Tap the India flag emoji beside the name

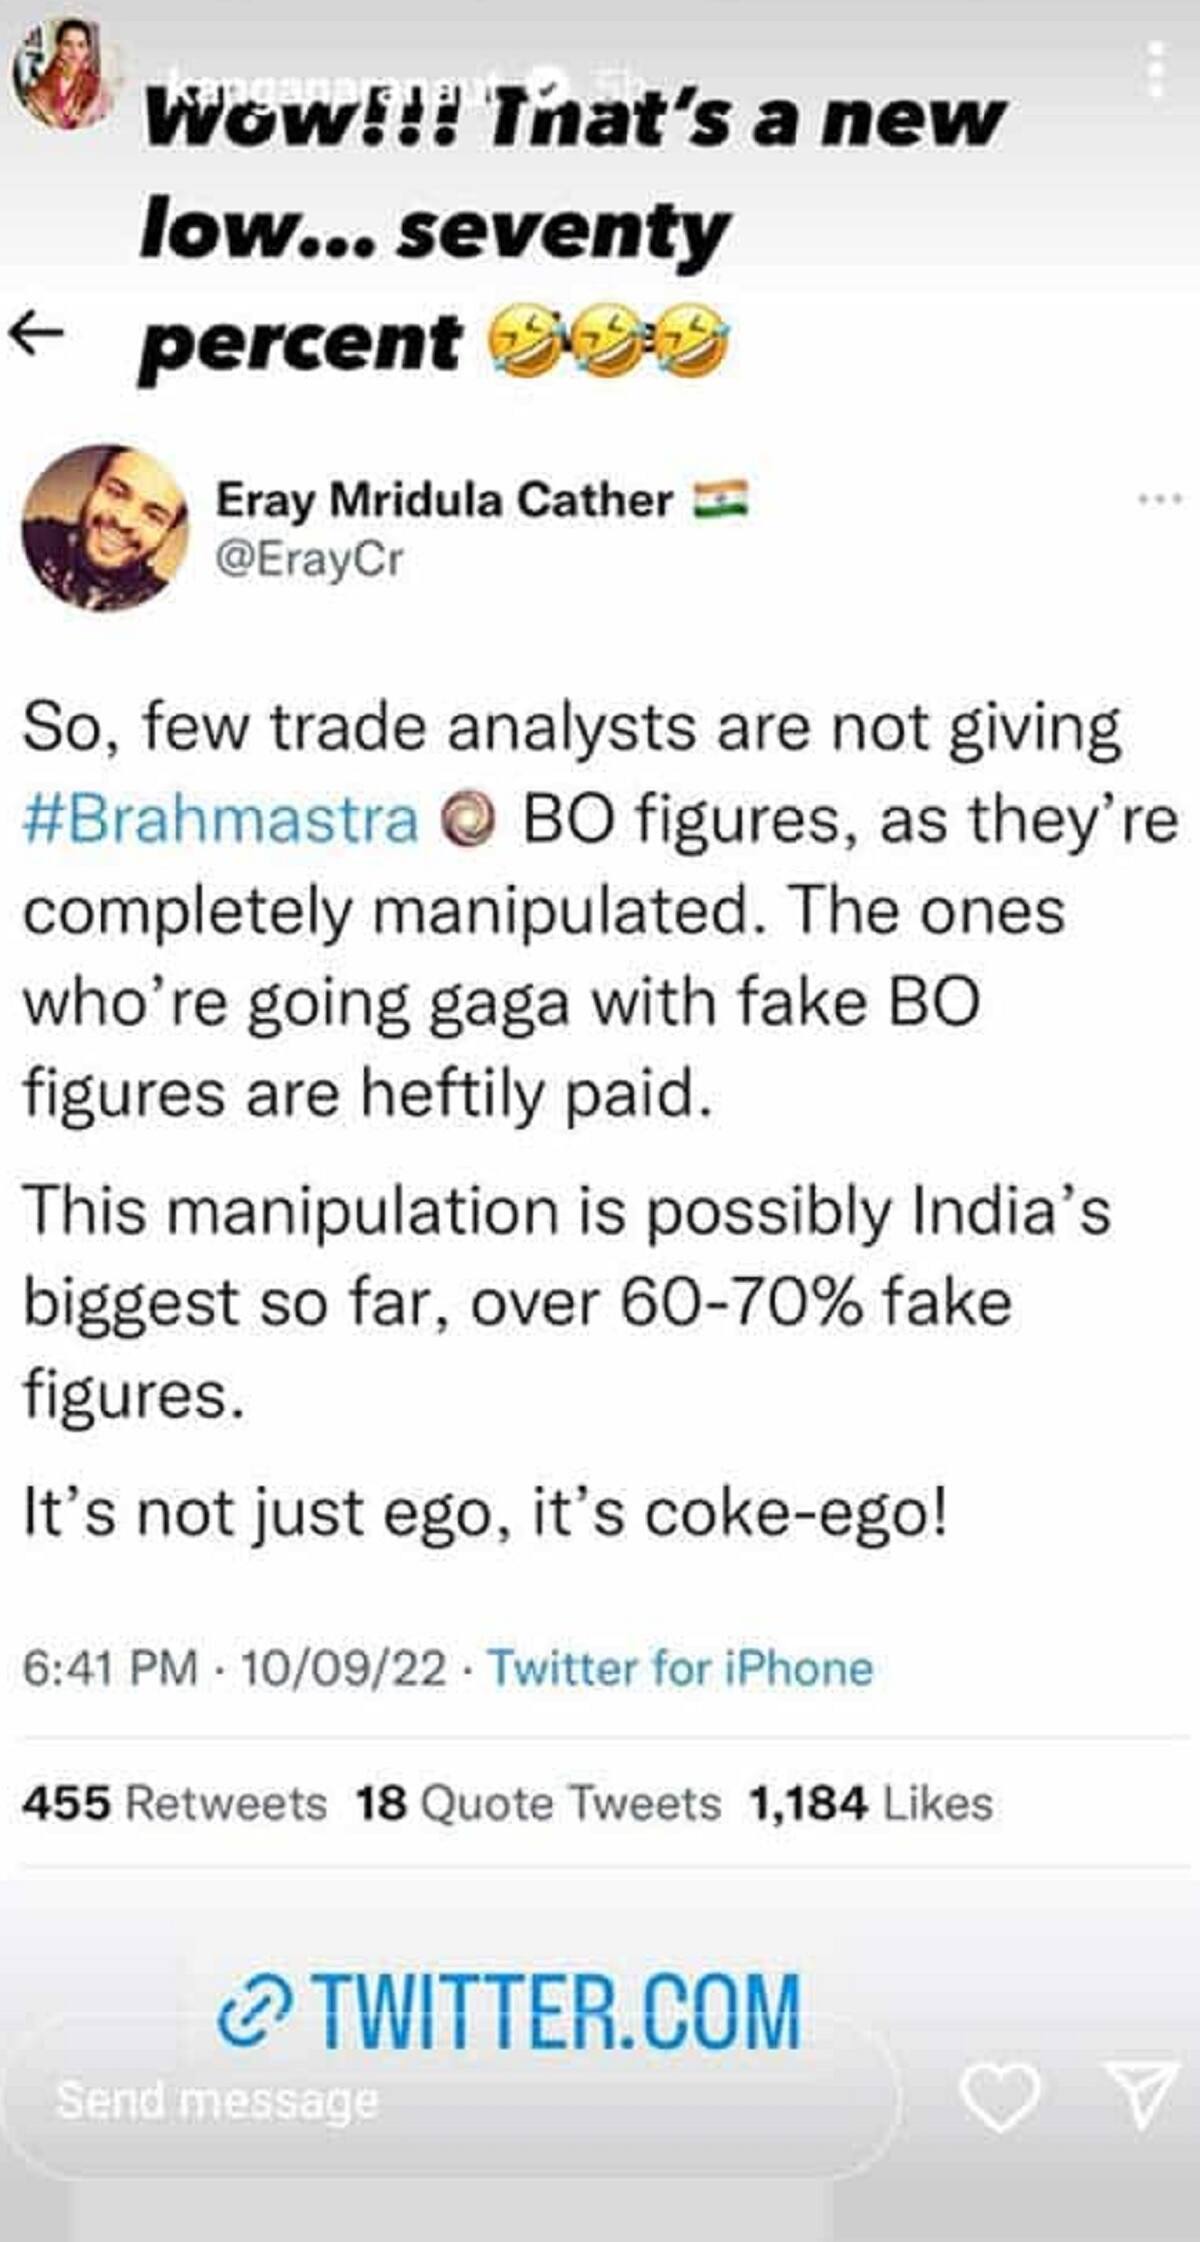click(721, 498)
